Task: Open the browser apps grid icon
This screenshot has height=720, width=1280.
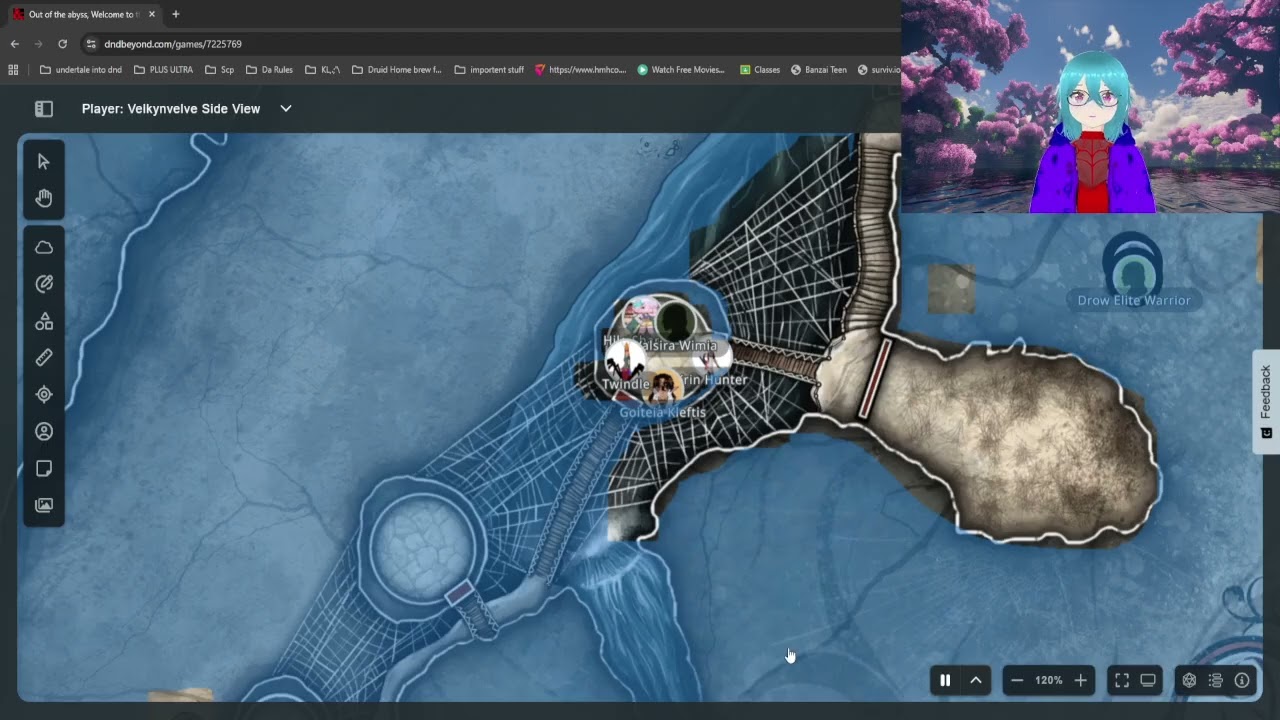Action: (x=13, y=70)
